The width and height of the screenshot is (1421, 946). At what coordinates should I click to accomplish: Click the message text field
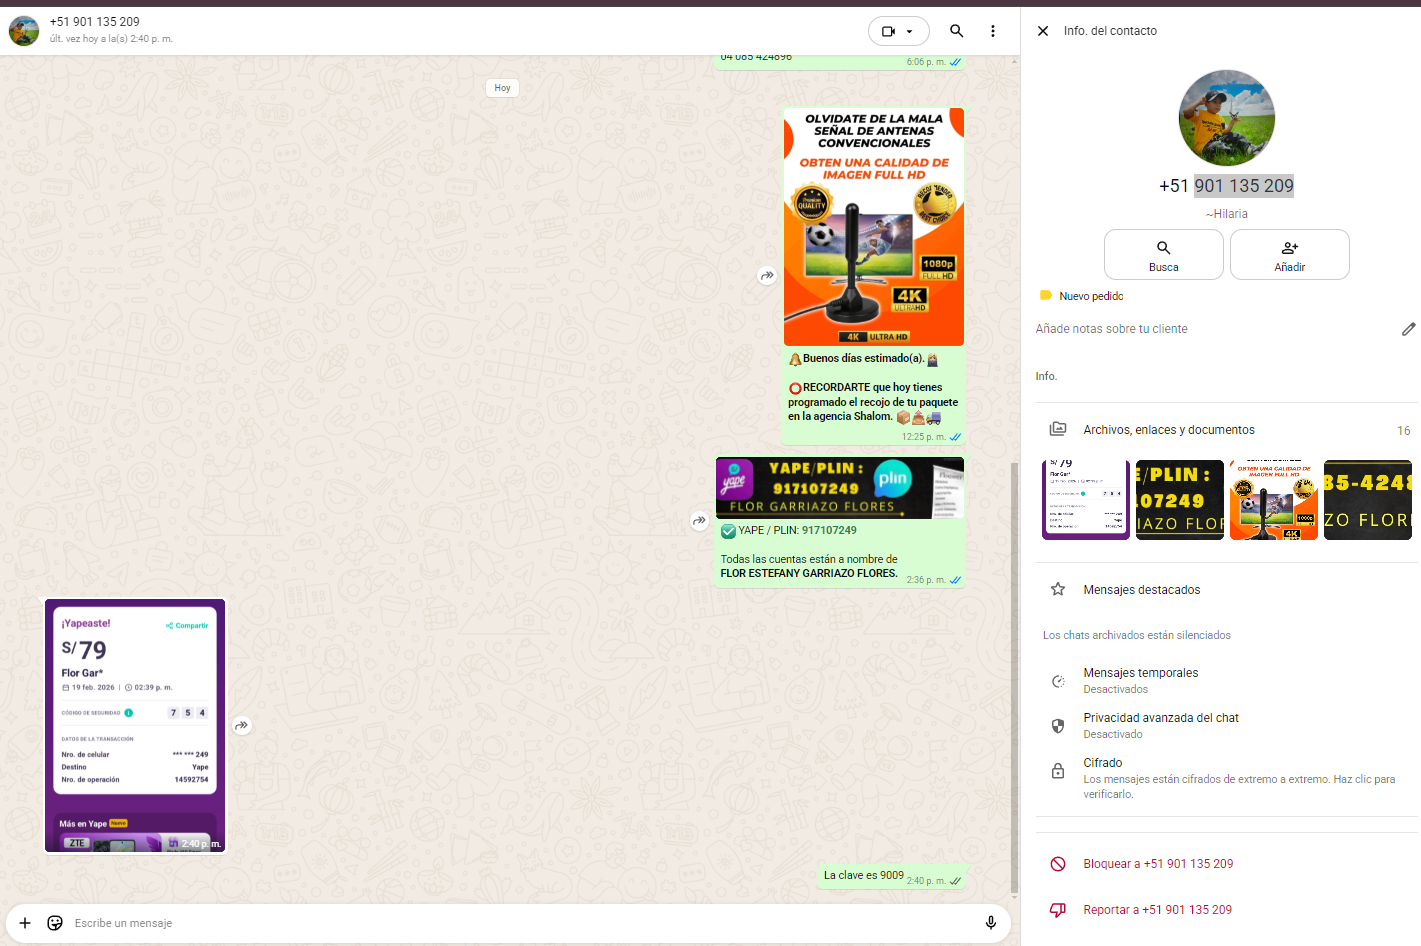[500, 923]
